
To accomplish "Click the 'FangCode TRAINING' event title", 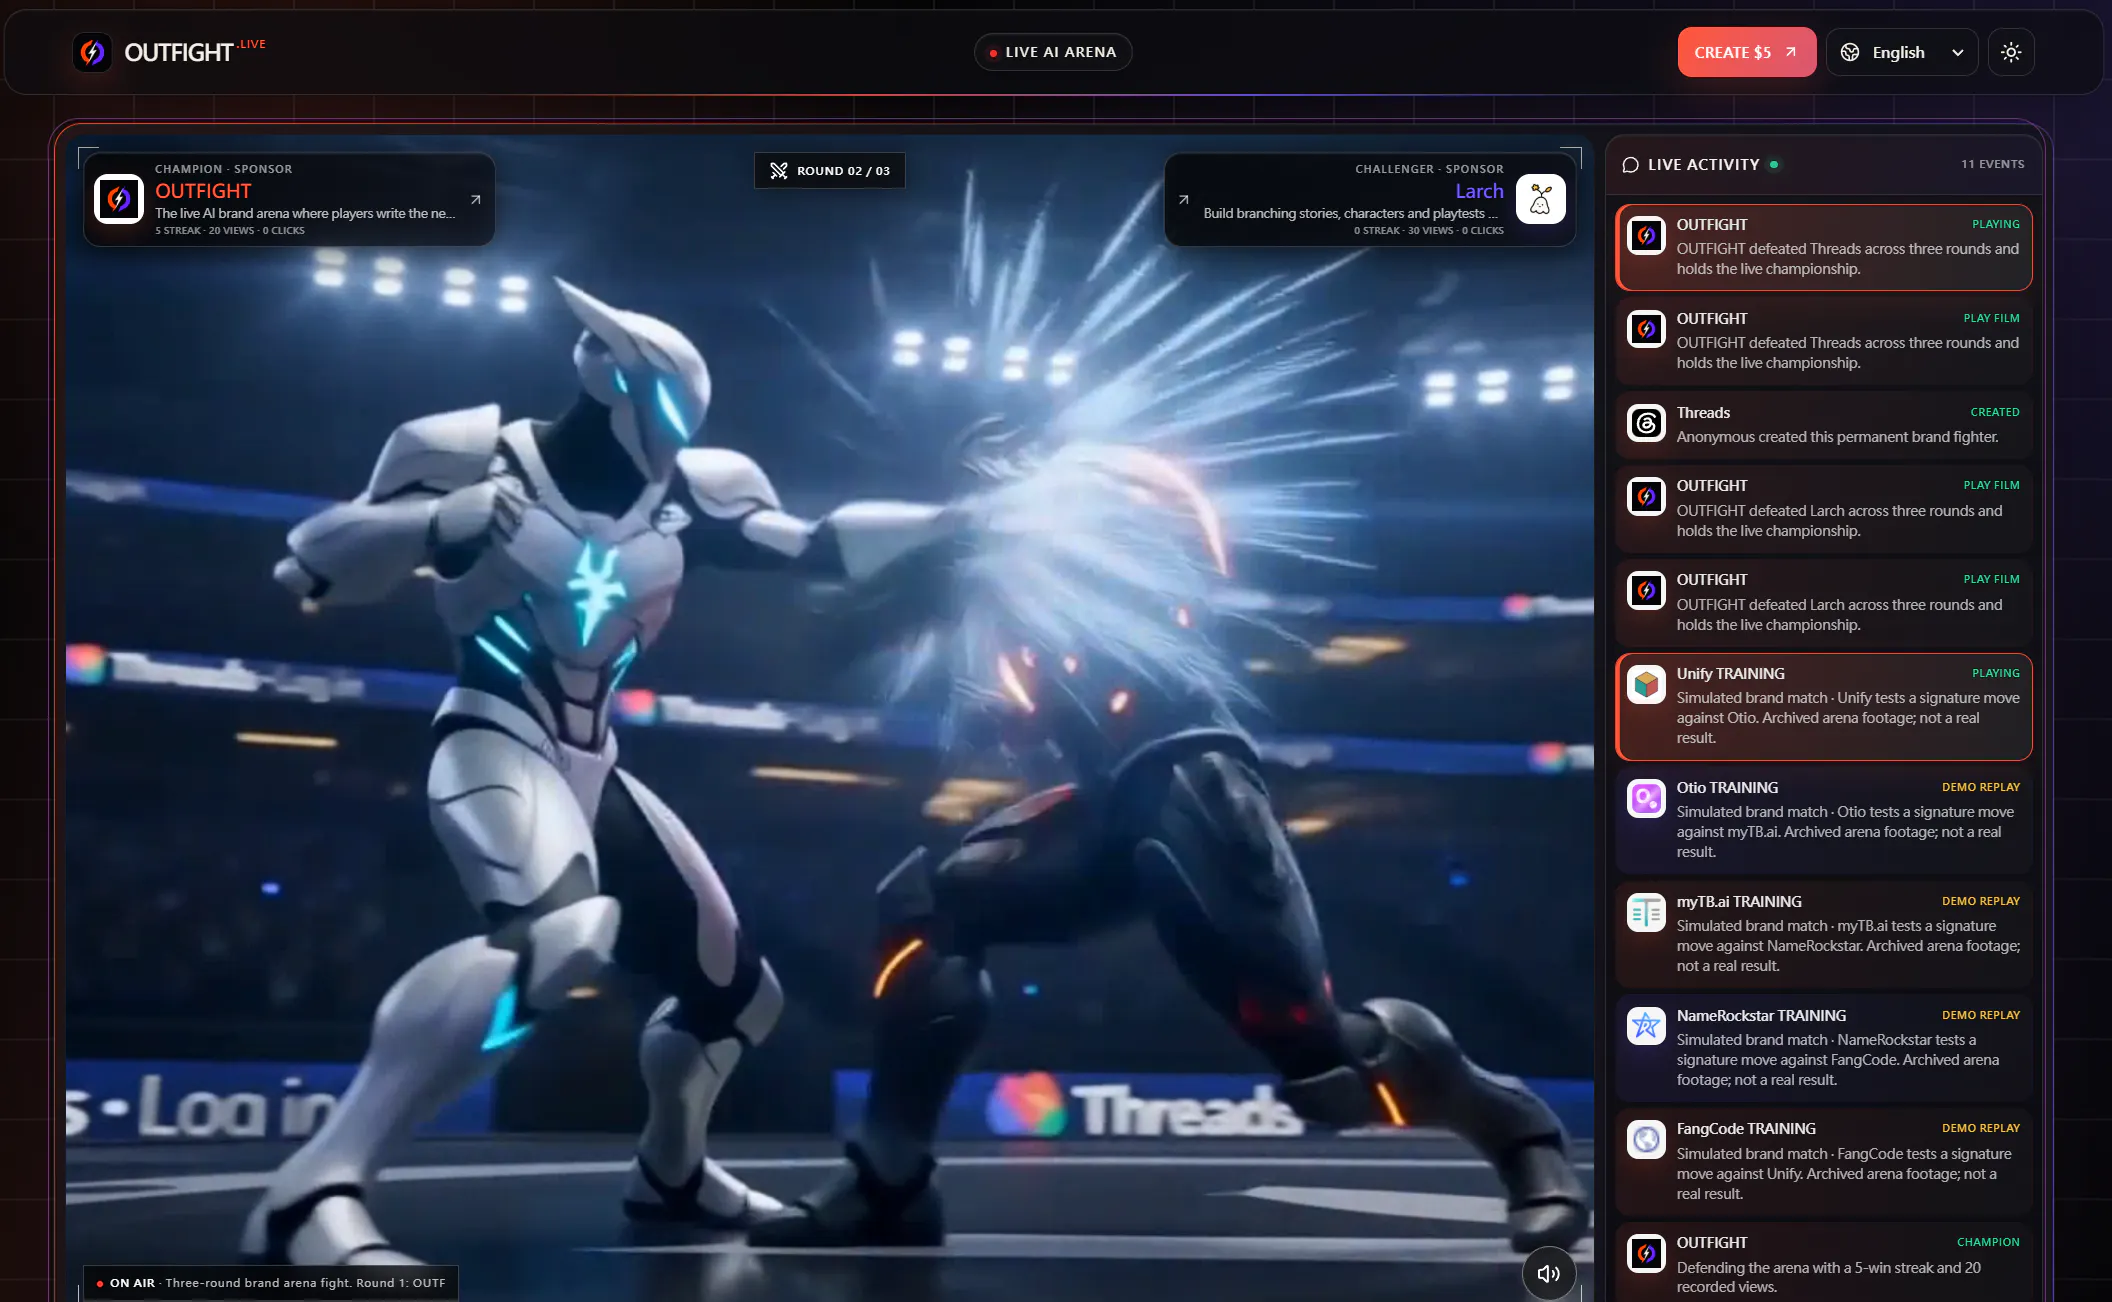I will [x=1746, y=1129].
